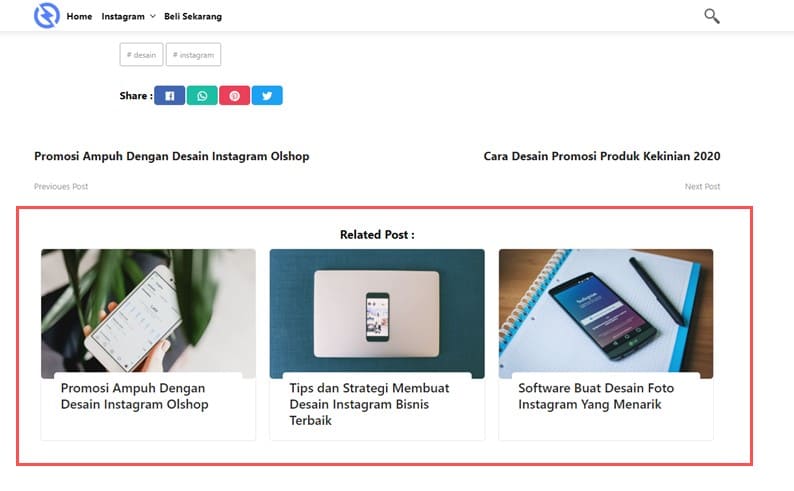The width and height of the screenshot is (794, 491).
Task: Click the Previoues Post label
Action: click(61, 186)
